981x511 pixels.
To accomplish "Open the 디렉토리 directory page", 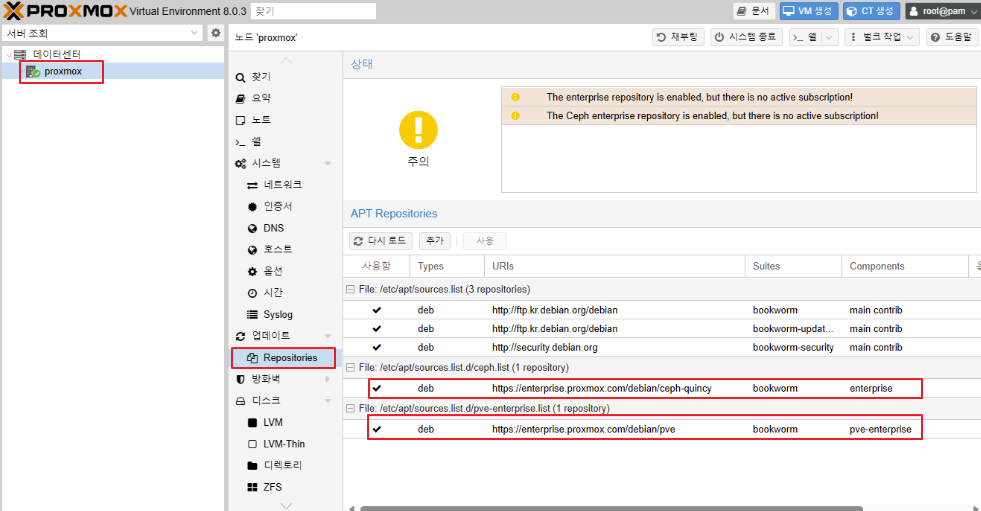I will tap(285, 465).
